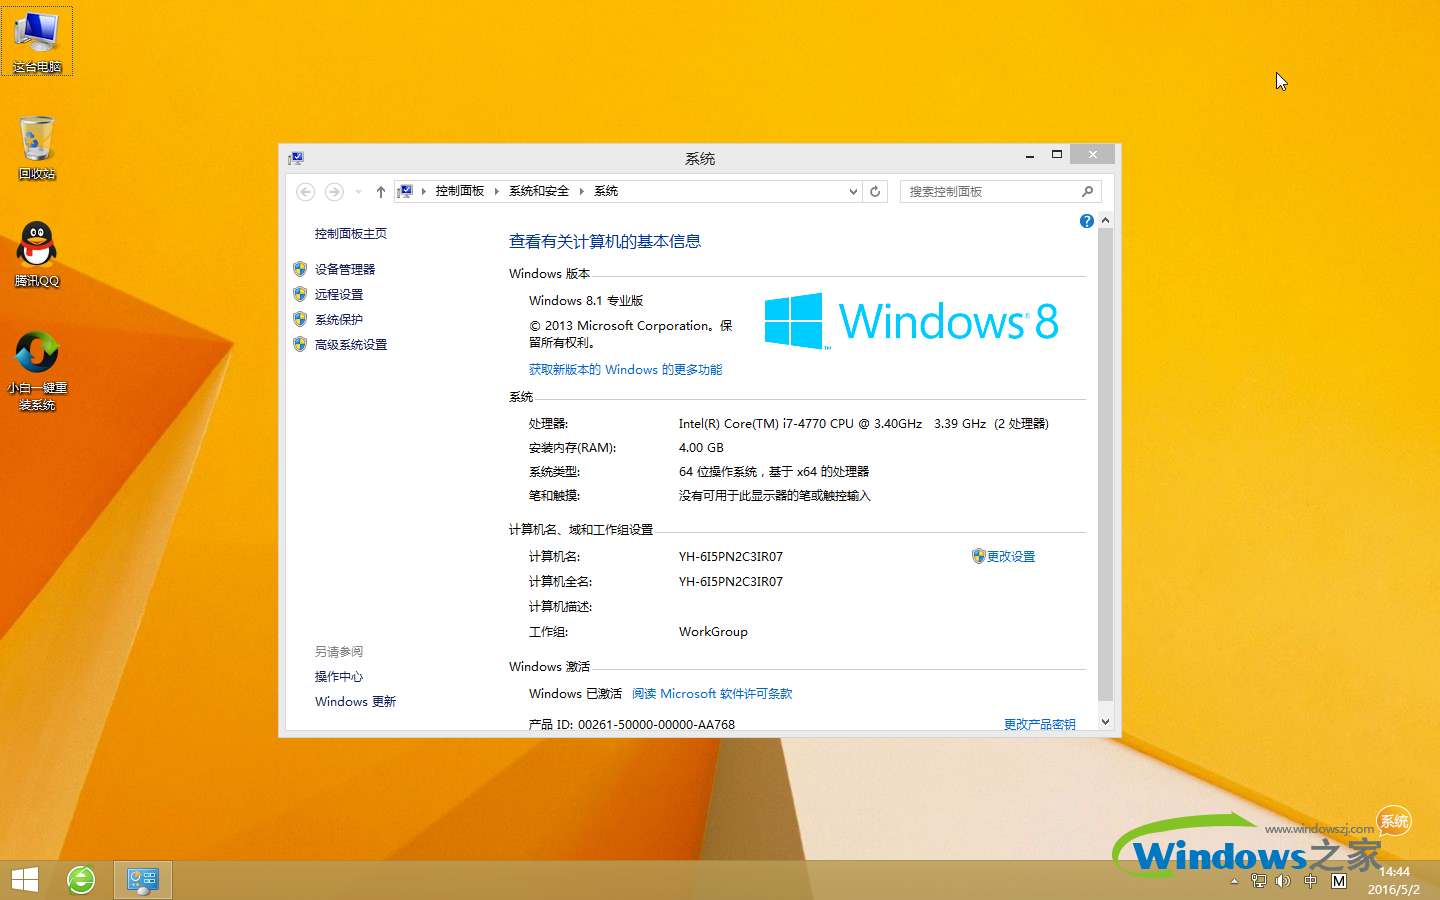The height and width of the screenshot is (900, 1440).
Task: Open 获取新版本的 Windows 的更多功能 link
Action: pos(625,369)
